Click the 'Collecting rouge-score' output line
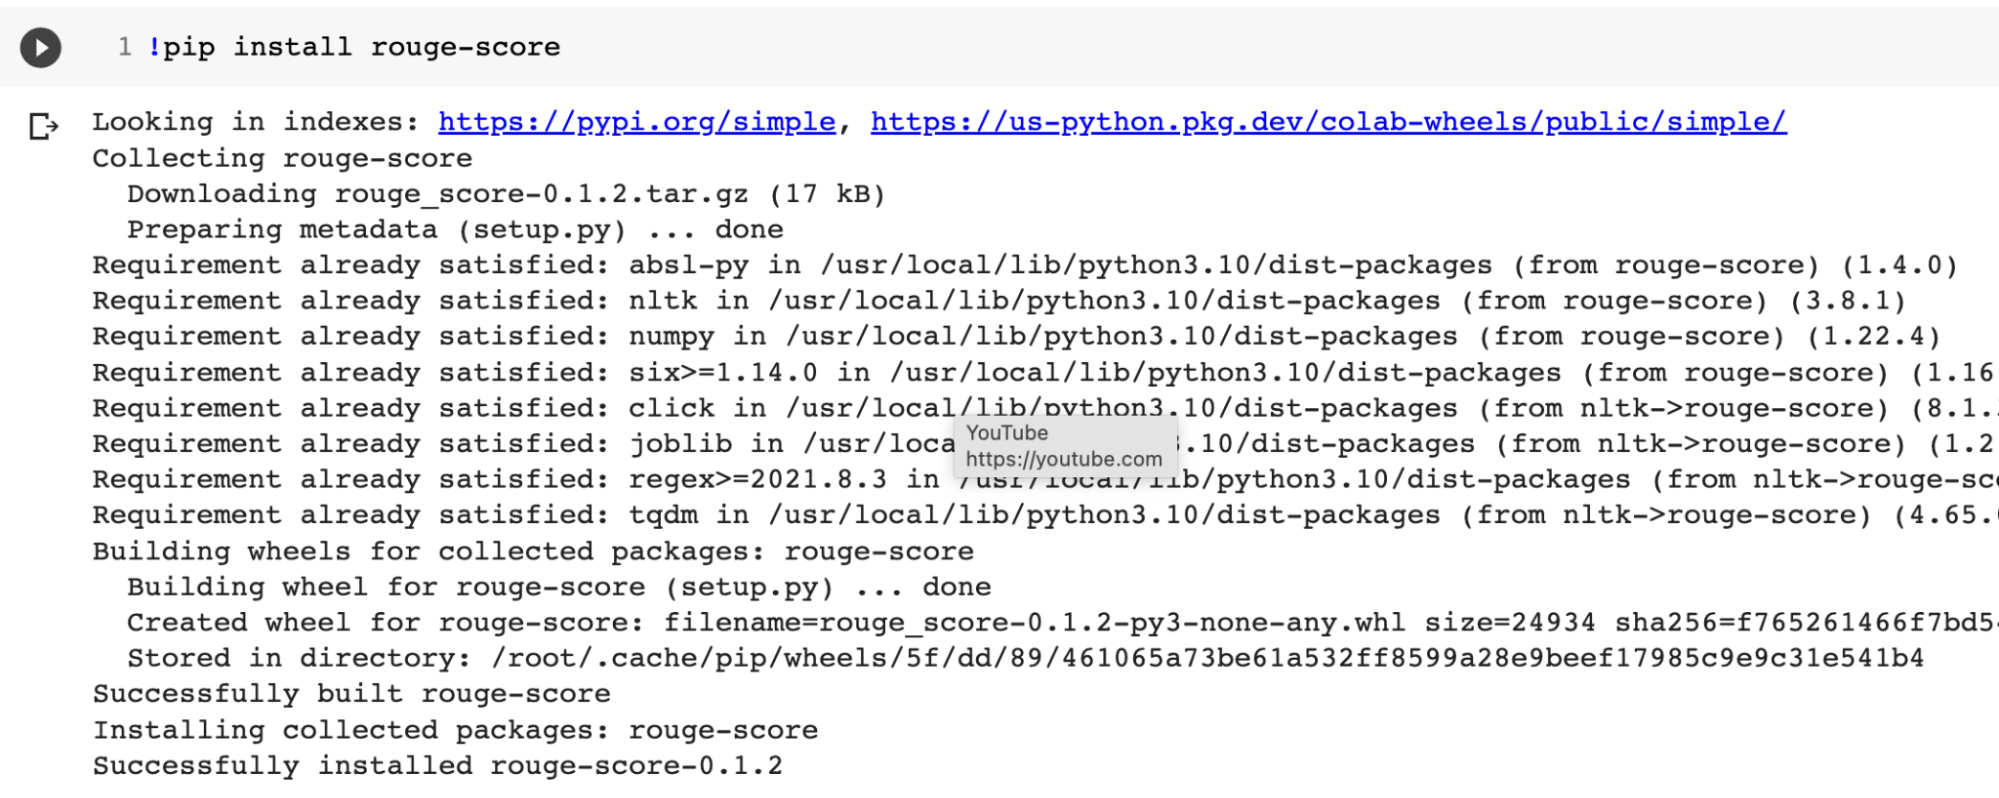1999x798 pixels. pyautogui.click(x=282, y=158)
